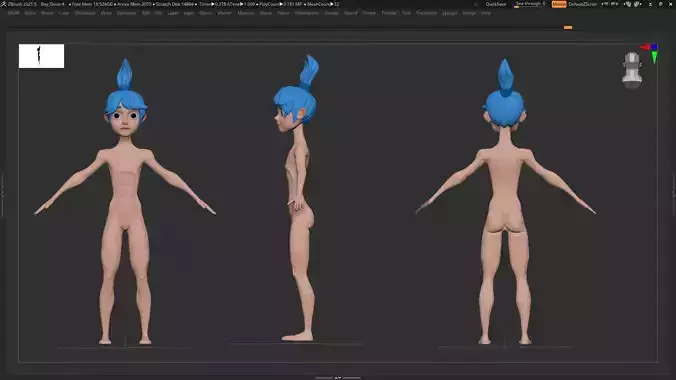This screenshot has height=380, width=676.
Task: Open the Layer menu
Action: click(173, 13)
